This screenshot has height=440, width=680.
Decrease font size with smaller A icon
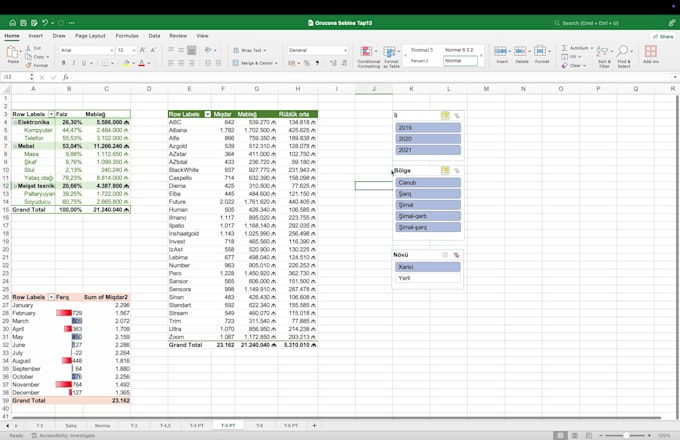153,50
